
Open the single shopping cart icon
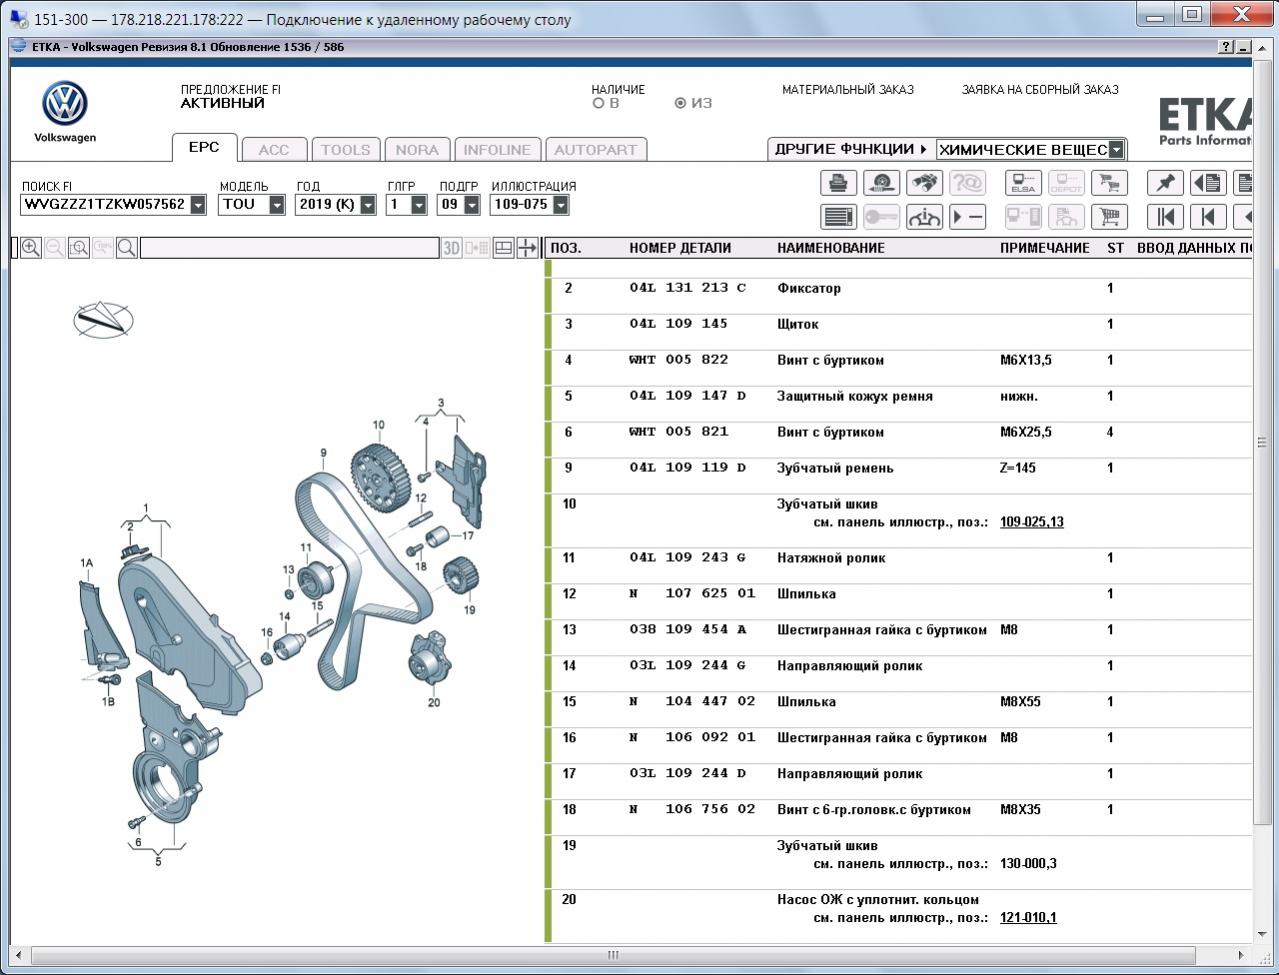pos(1109,217)
